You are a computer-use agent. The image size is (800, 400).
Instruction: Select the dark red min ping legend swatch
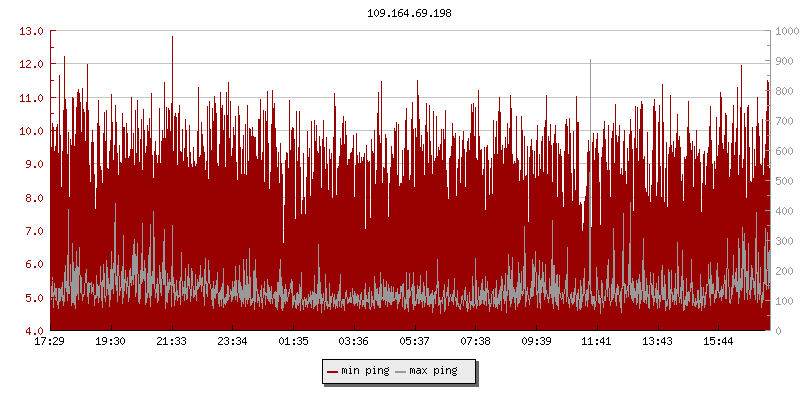click(x=332, y=371)
